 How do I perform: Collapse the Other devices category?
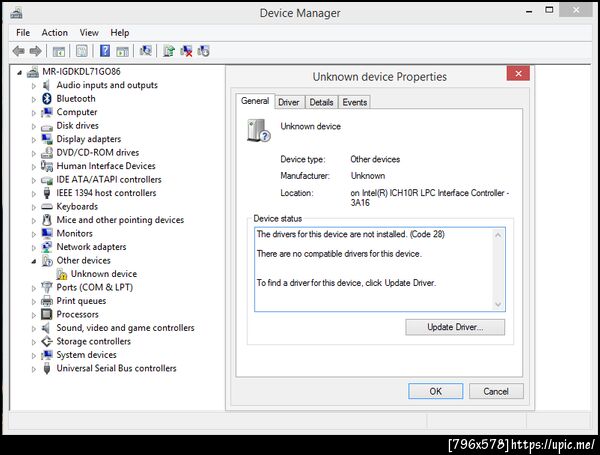click(34, 261)
